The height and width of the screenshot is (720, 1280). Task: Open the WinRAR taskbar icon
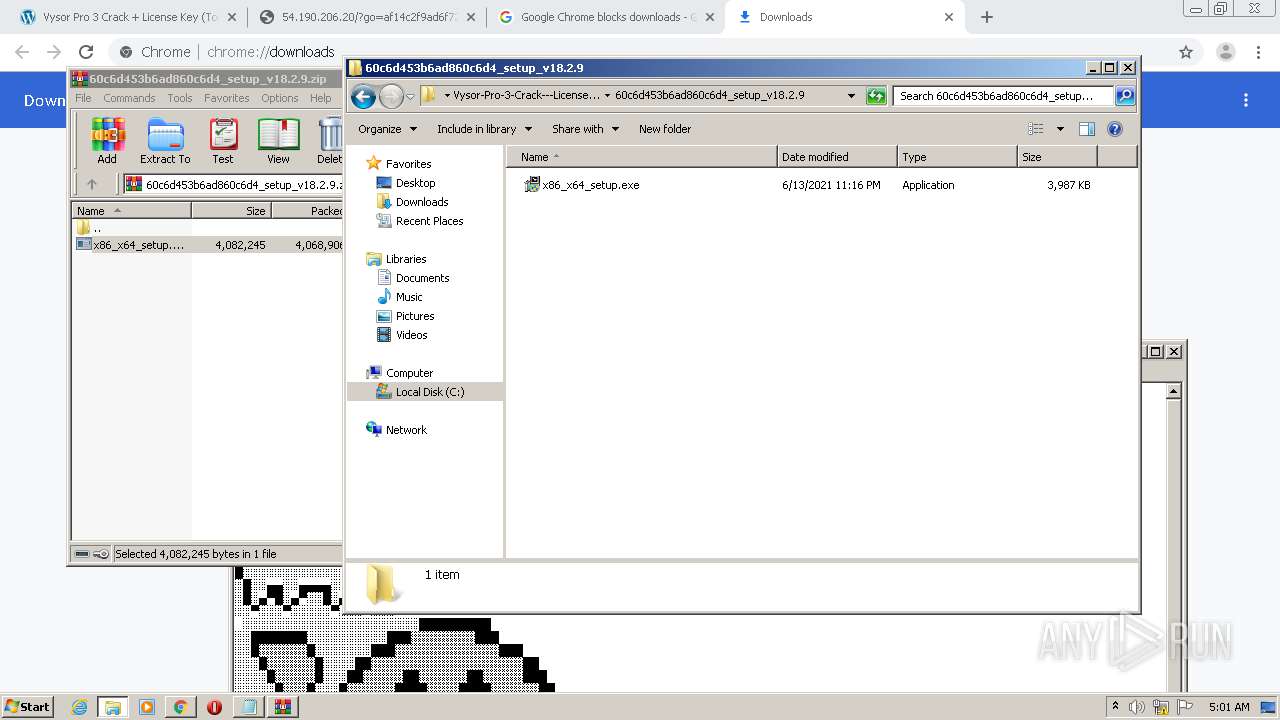tap(282, 707)
